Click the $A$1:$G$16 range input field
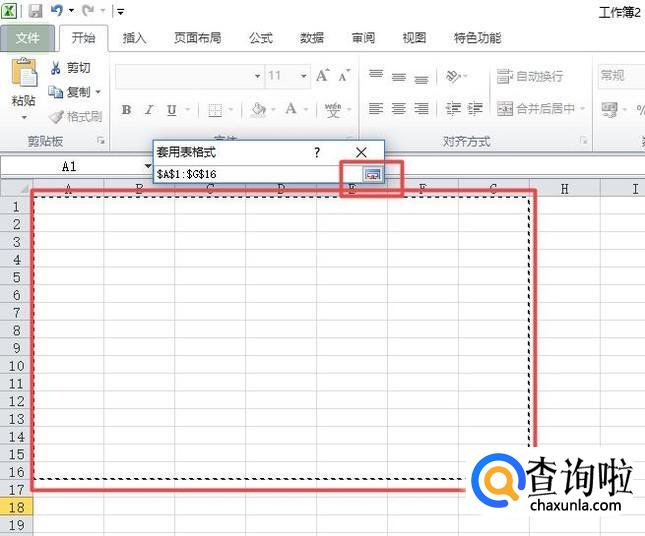Viewport: 645px width, 536px height. tap(257, 174)
